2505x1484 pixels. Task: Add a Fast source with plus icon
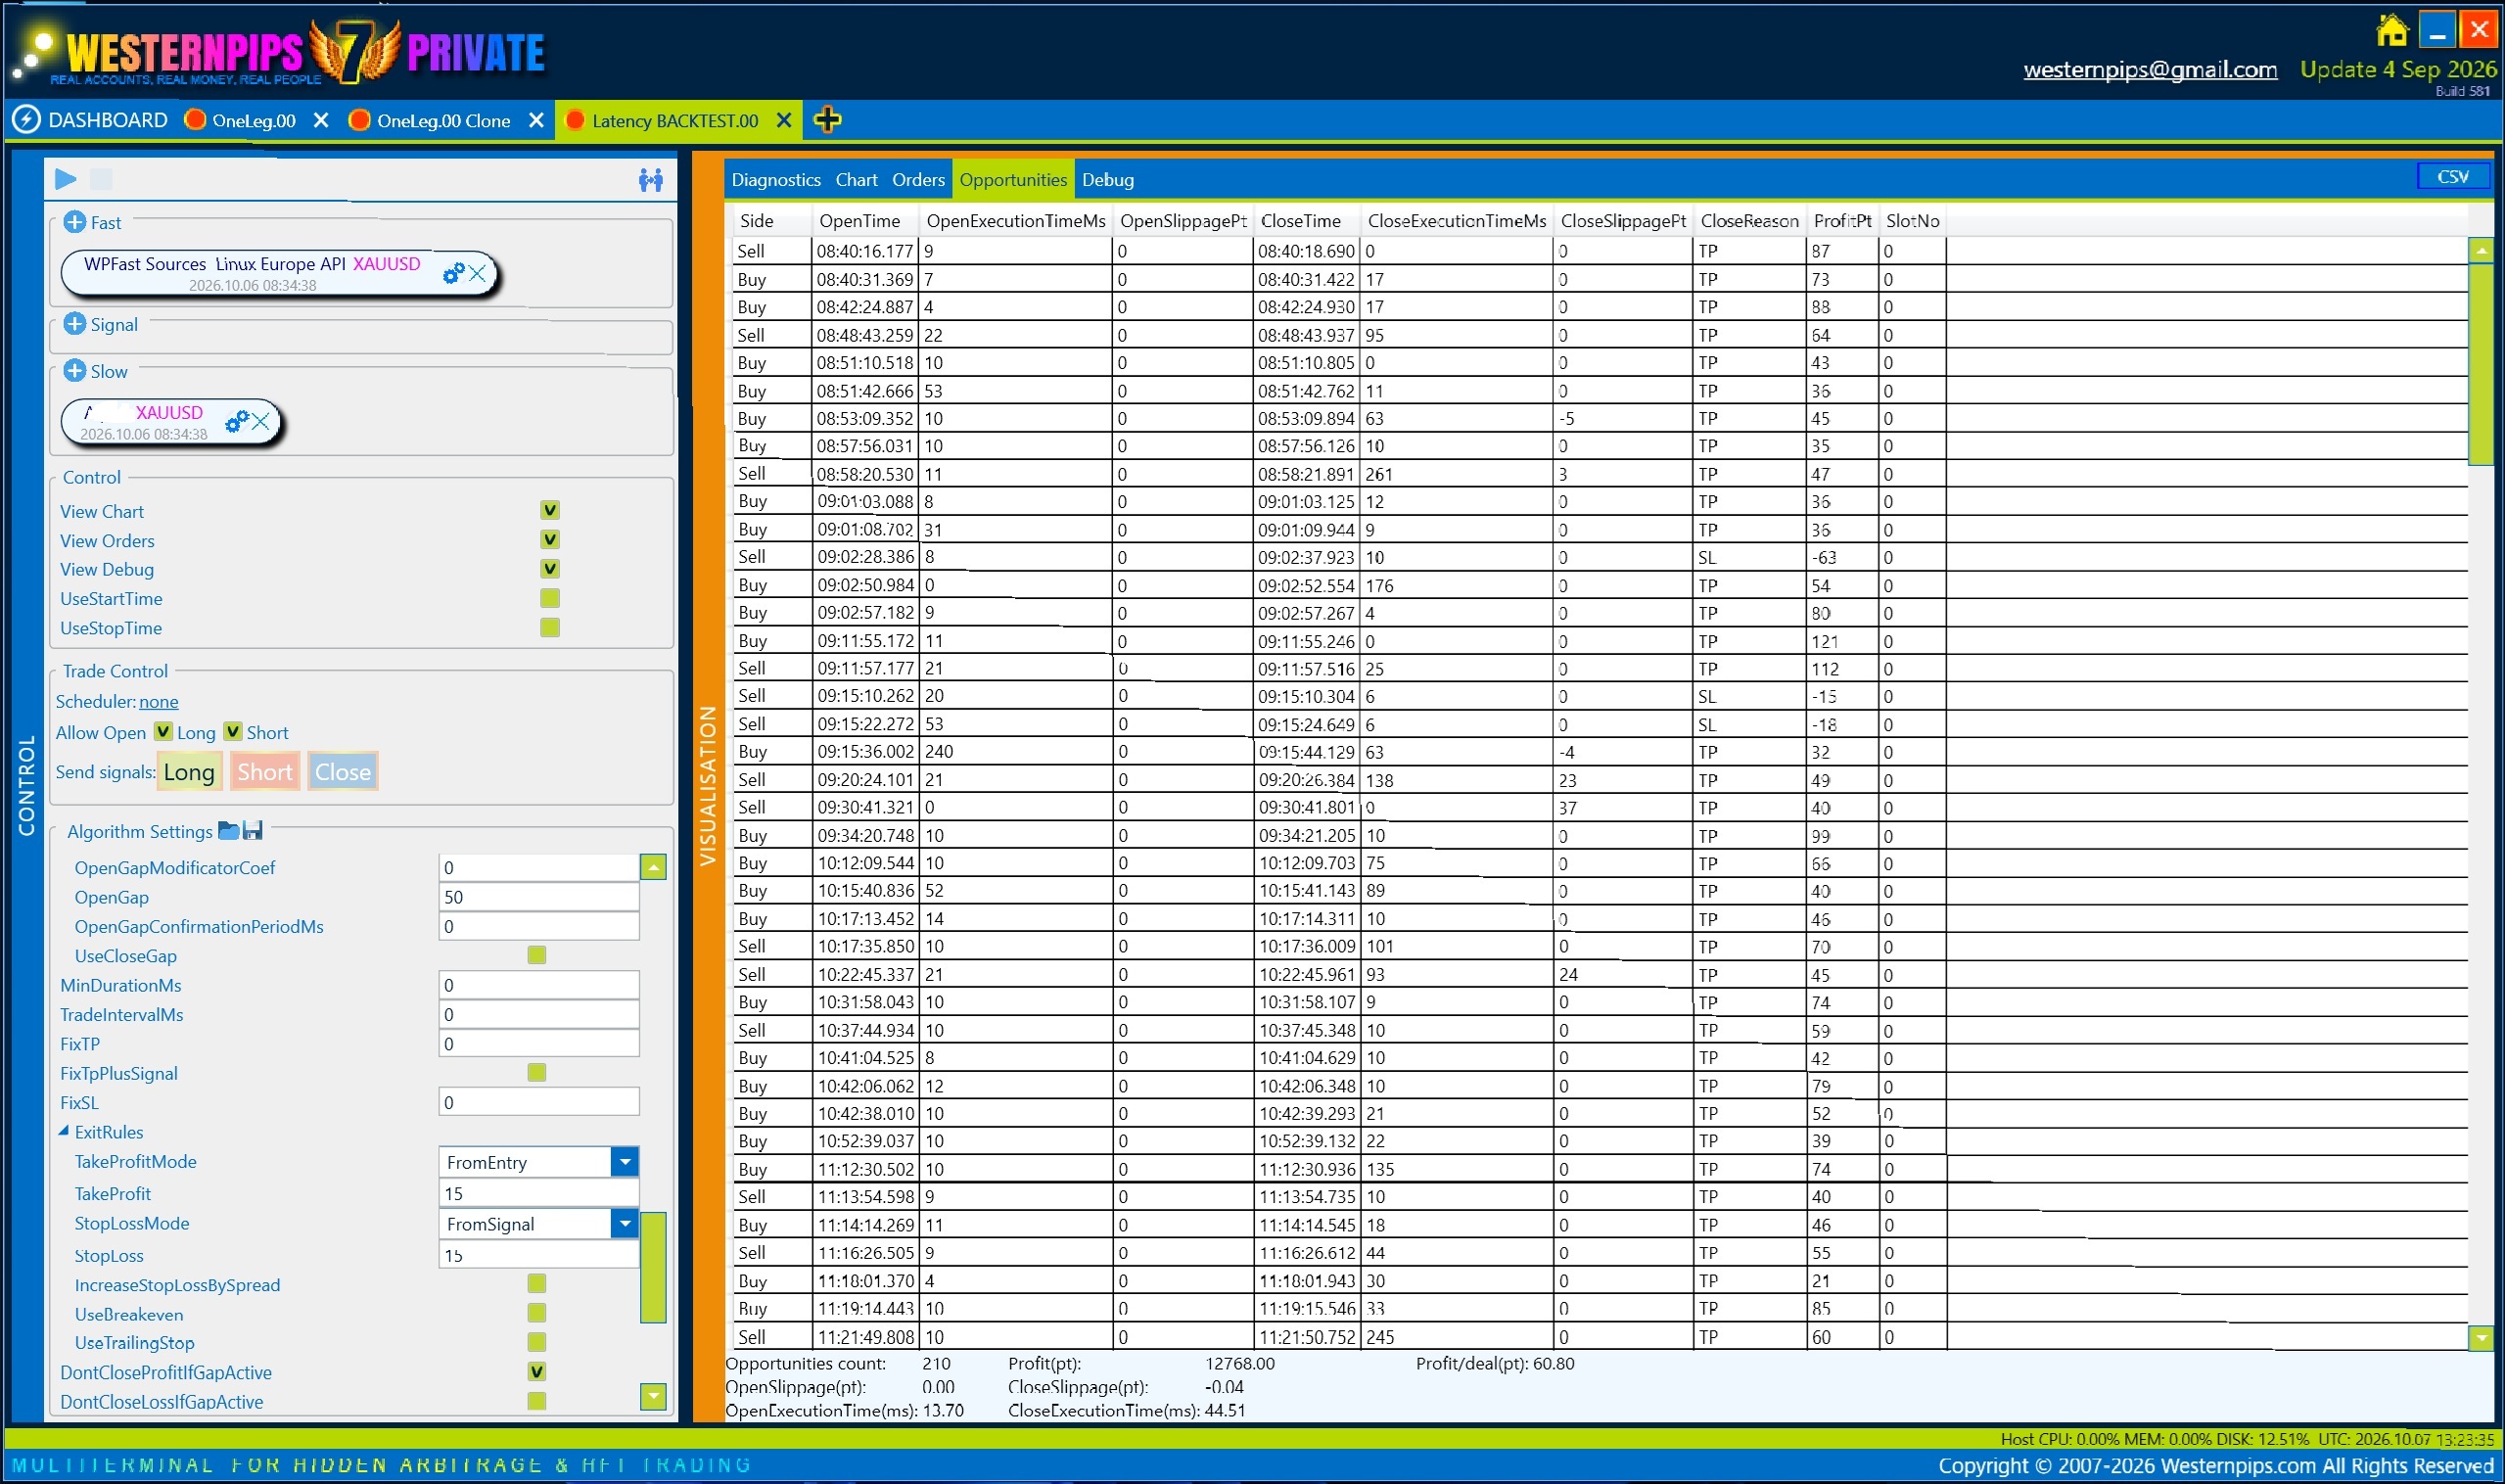pos(74,222)
